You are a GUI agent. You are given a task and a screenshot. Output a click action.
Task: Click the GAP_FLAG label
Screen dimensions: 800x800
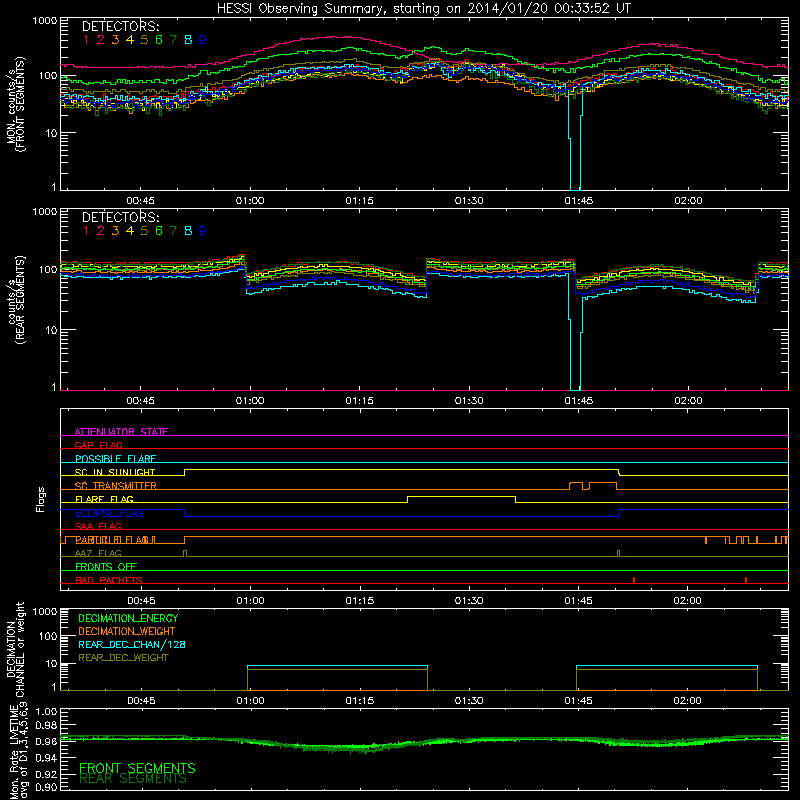[x=98, y=445]
